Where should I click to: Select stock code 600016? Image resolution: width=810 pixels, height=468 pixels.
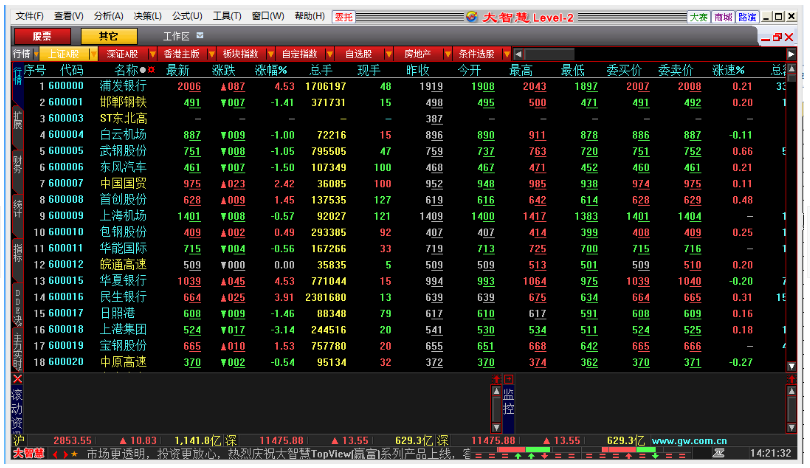click(66, 297)
